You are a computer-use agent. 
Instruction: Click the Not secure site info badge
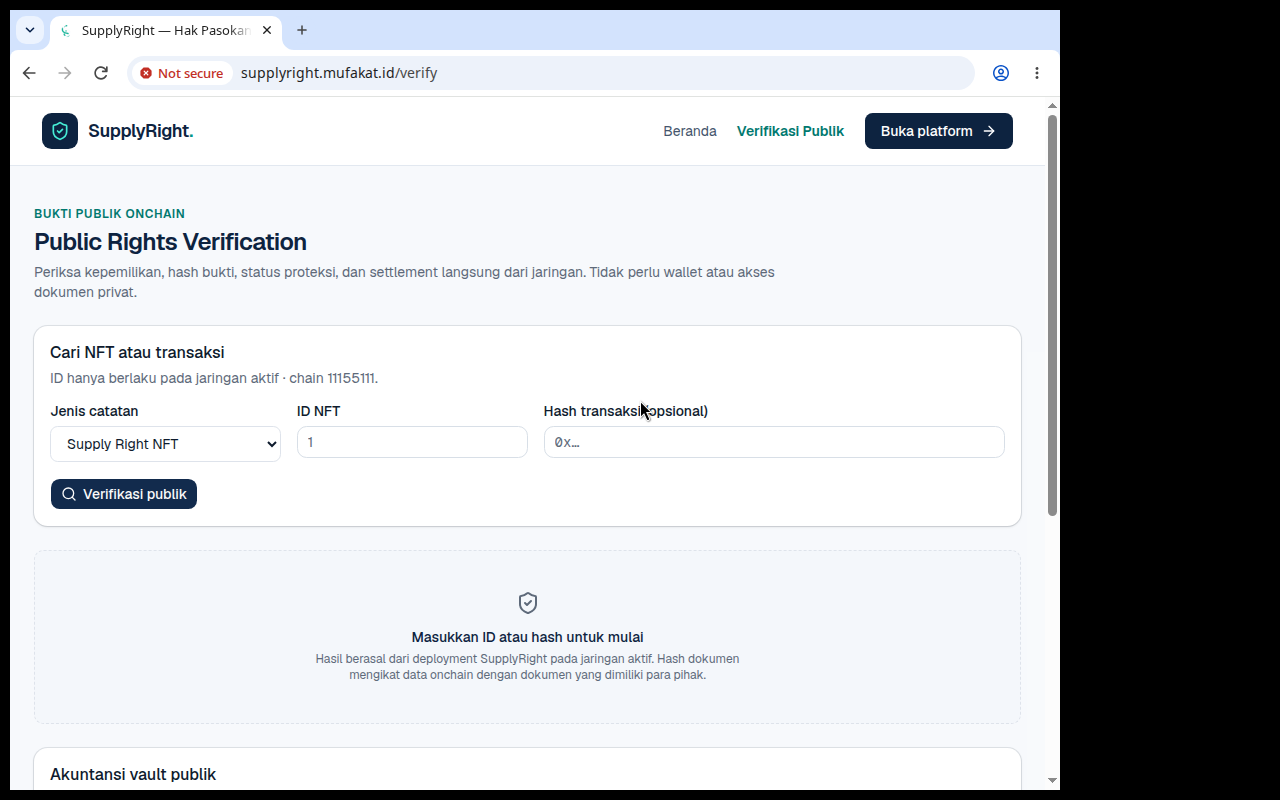[x=181, y=73]
